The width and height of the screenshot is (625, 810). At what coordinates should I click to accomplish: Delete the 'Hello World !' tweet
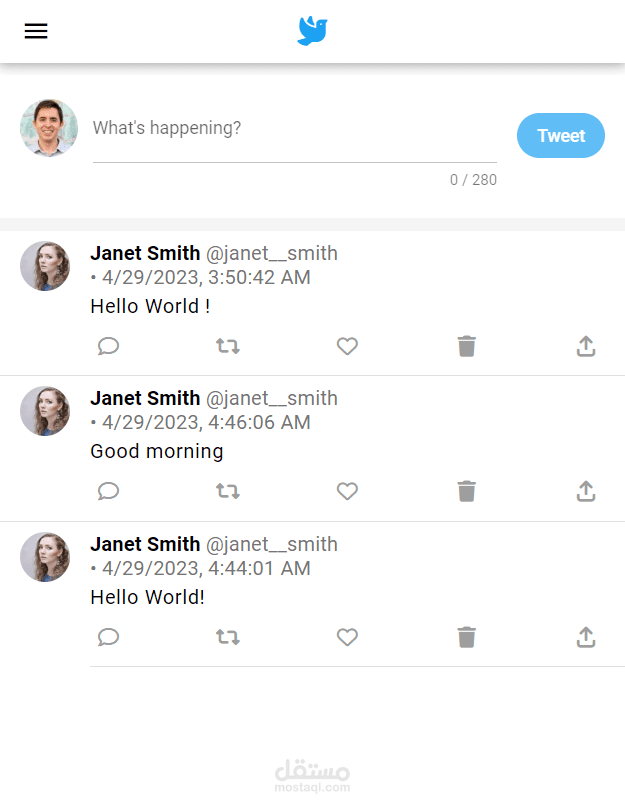tap(466, 346)
